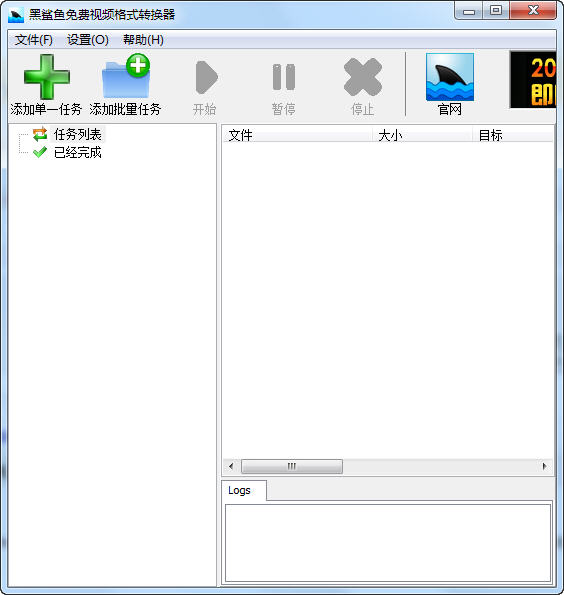Click the scrollbar left arrow
Viewport: 564px width, 595px height.
[231, 466]
